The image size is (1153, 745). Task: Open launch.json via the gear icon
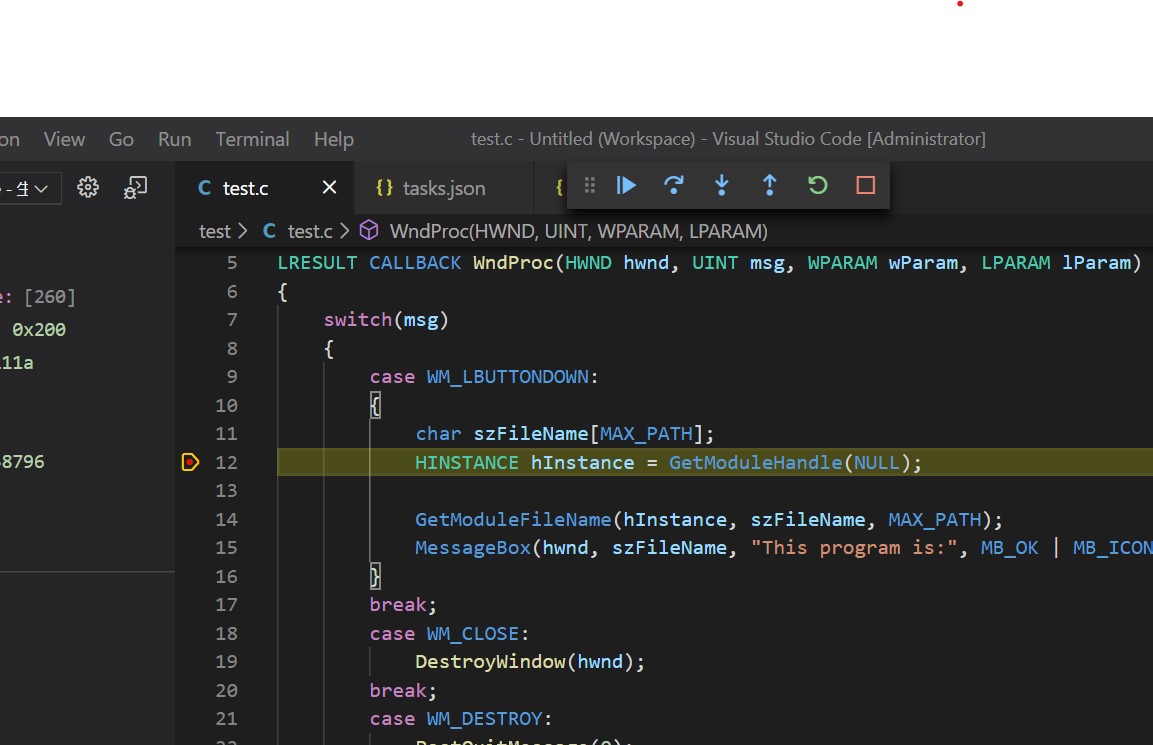[x=88, y=188]
